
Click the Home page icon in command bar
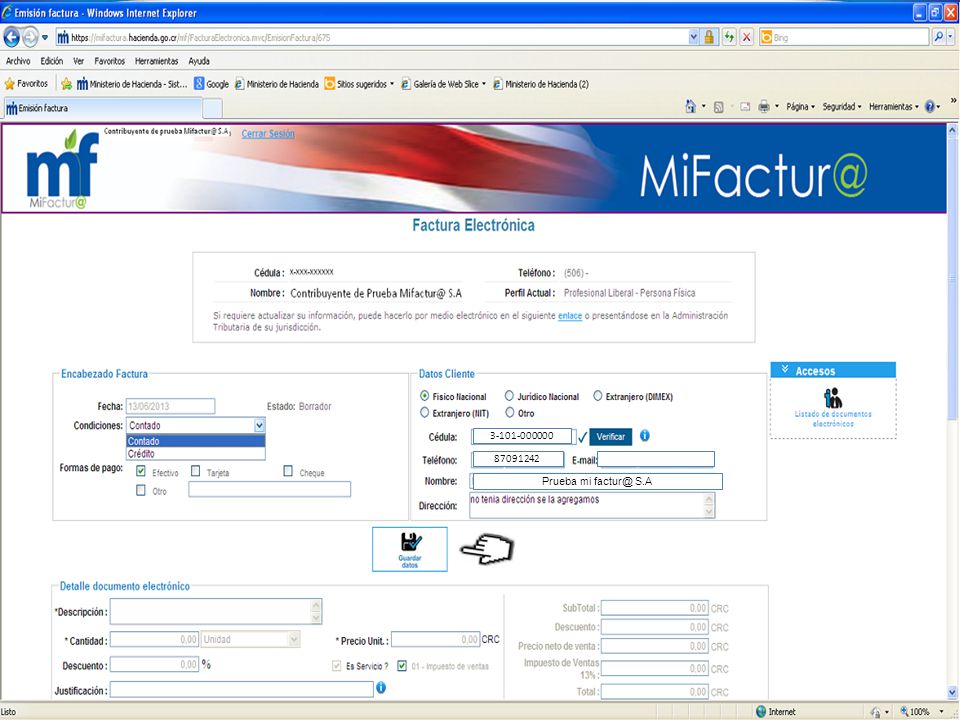tap(691, 107)
